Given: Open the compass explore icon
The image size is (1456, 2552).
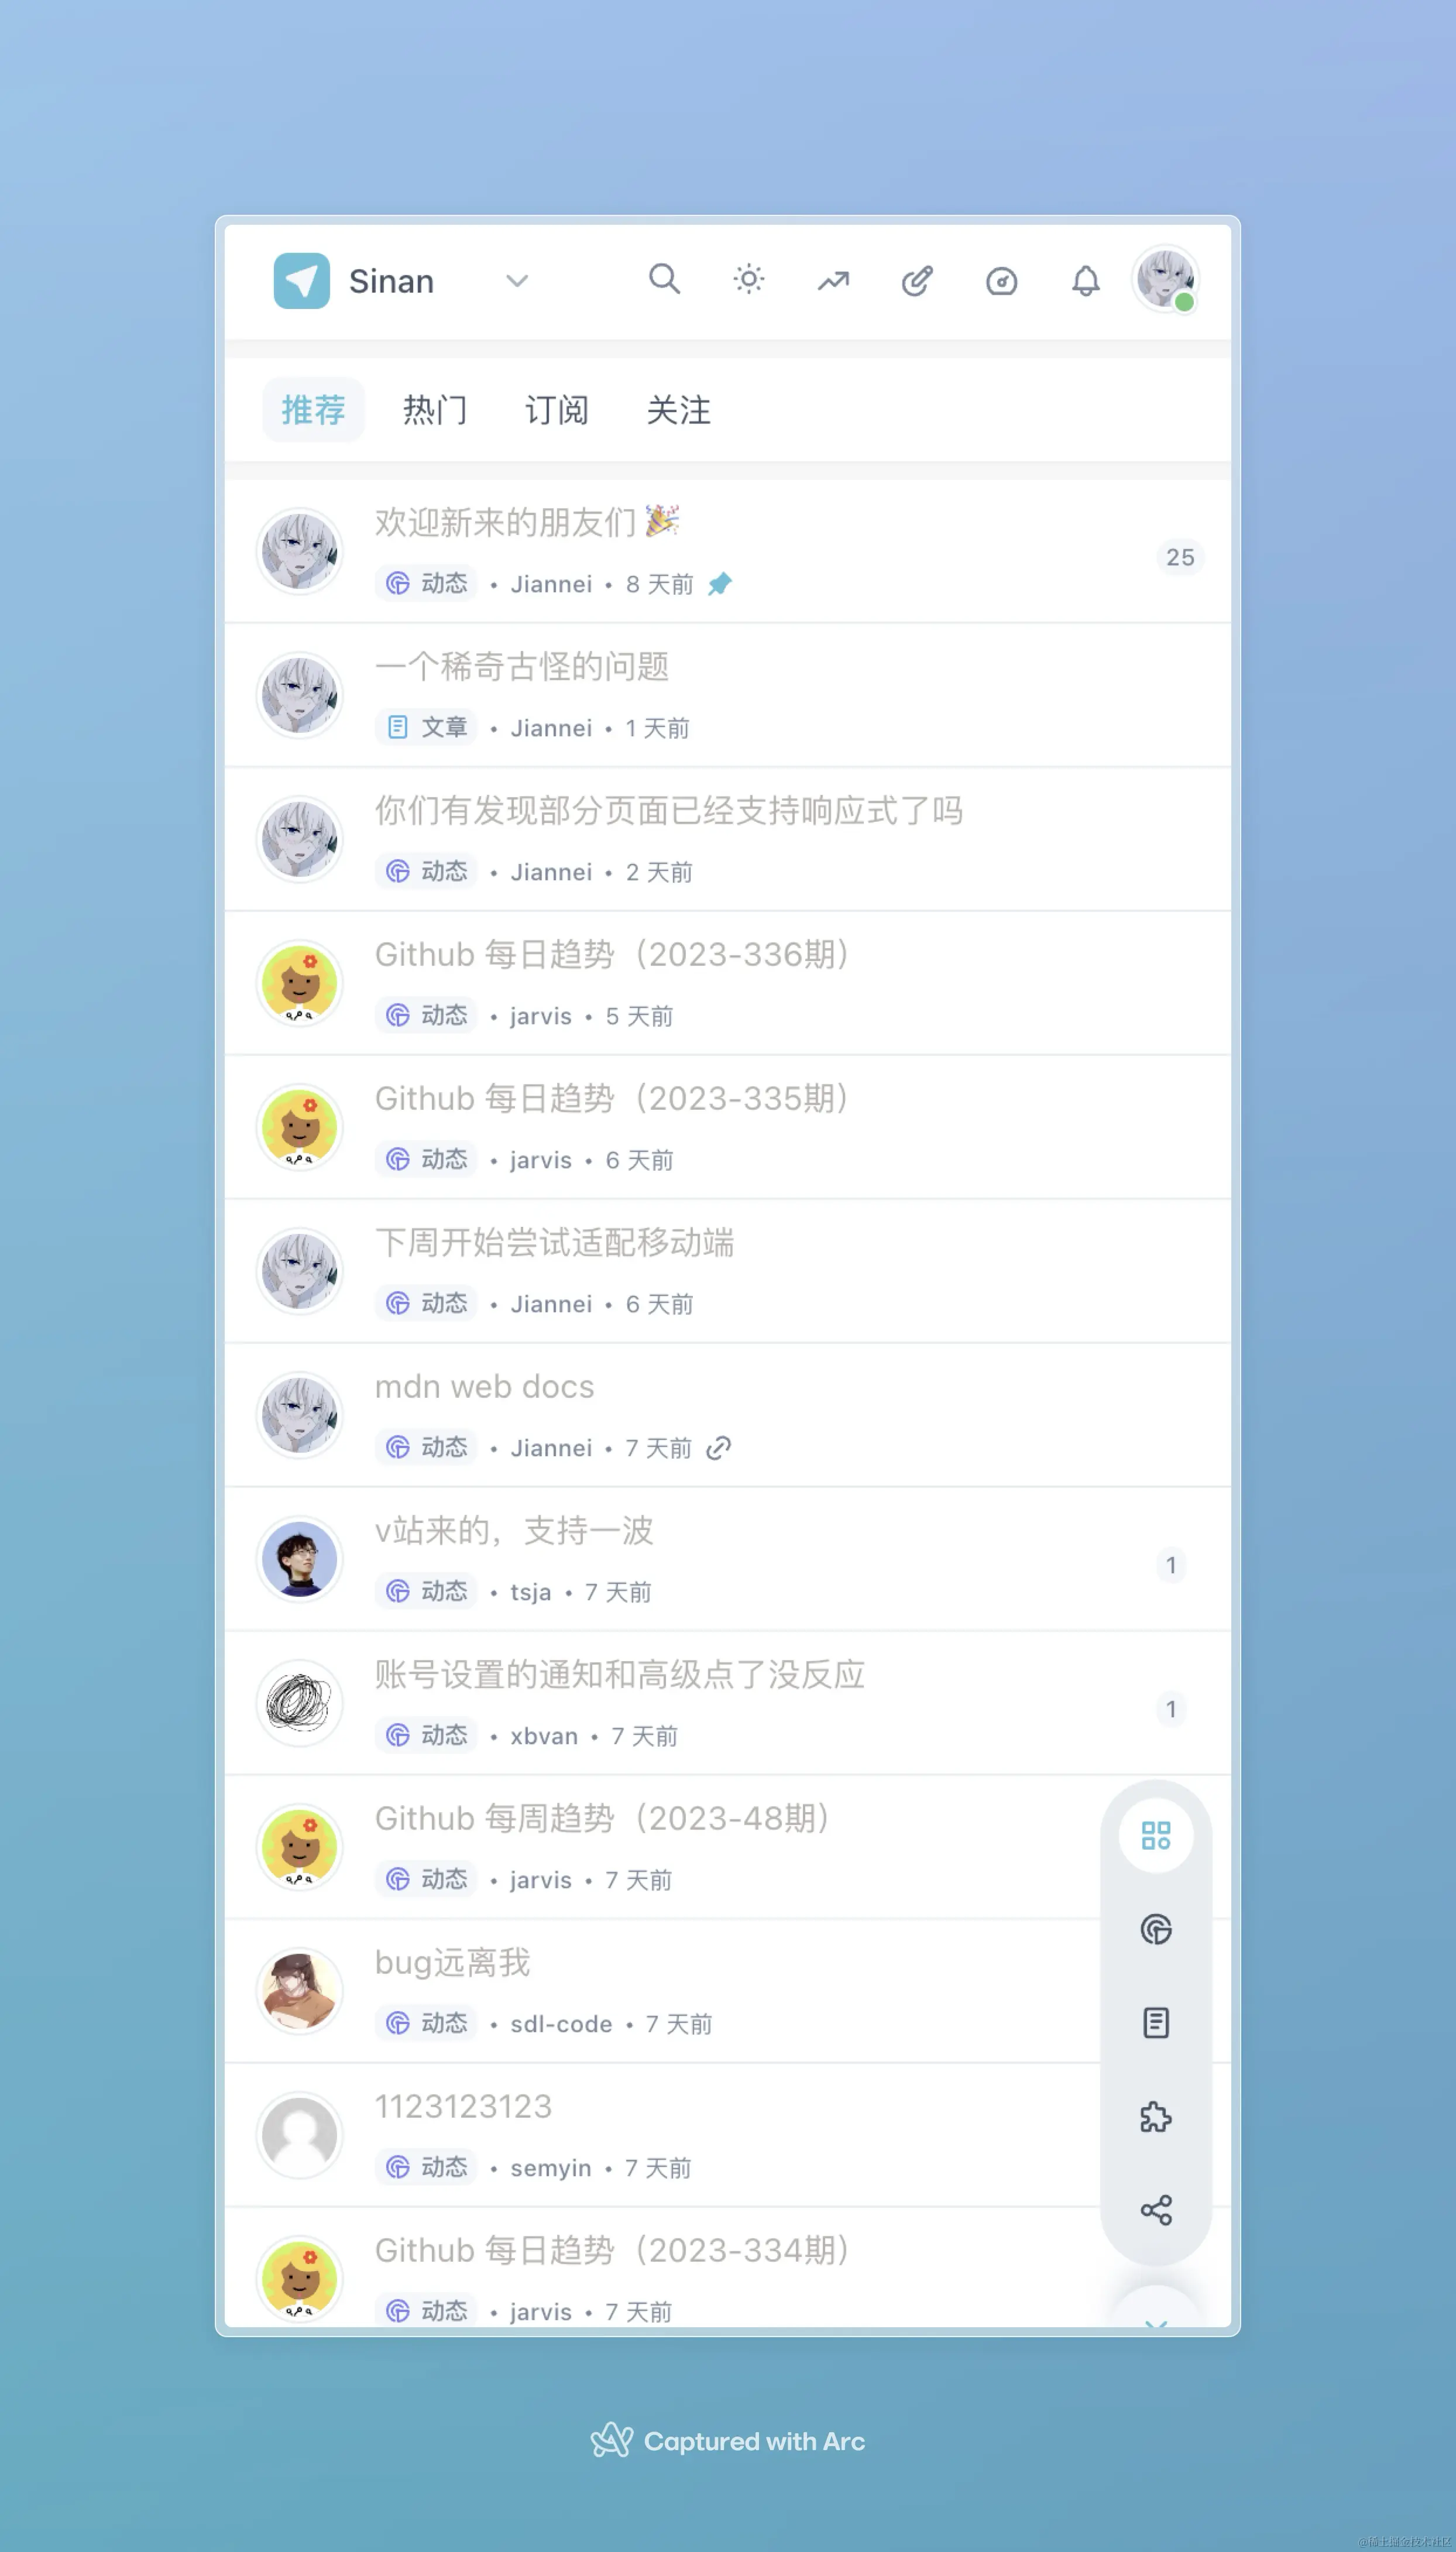Looking at the screenshot, I should click(1001, 281).
